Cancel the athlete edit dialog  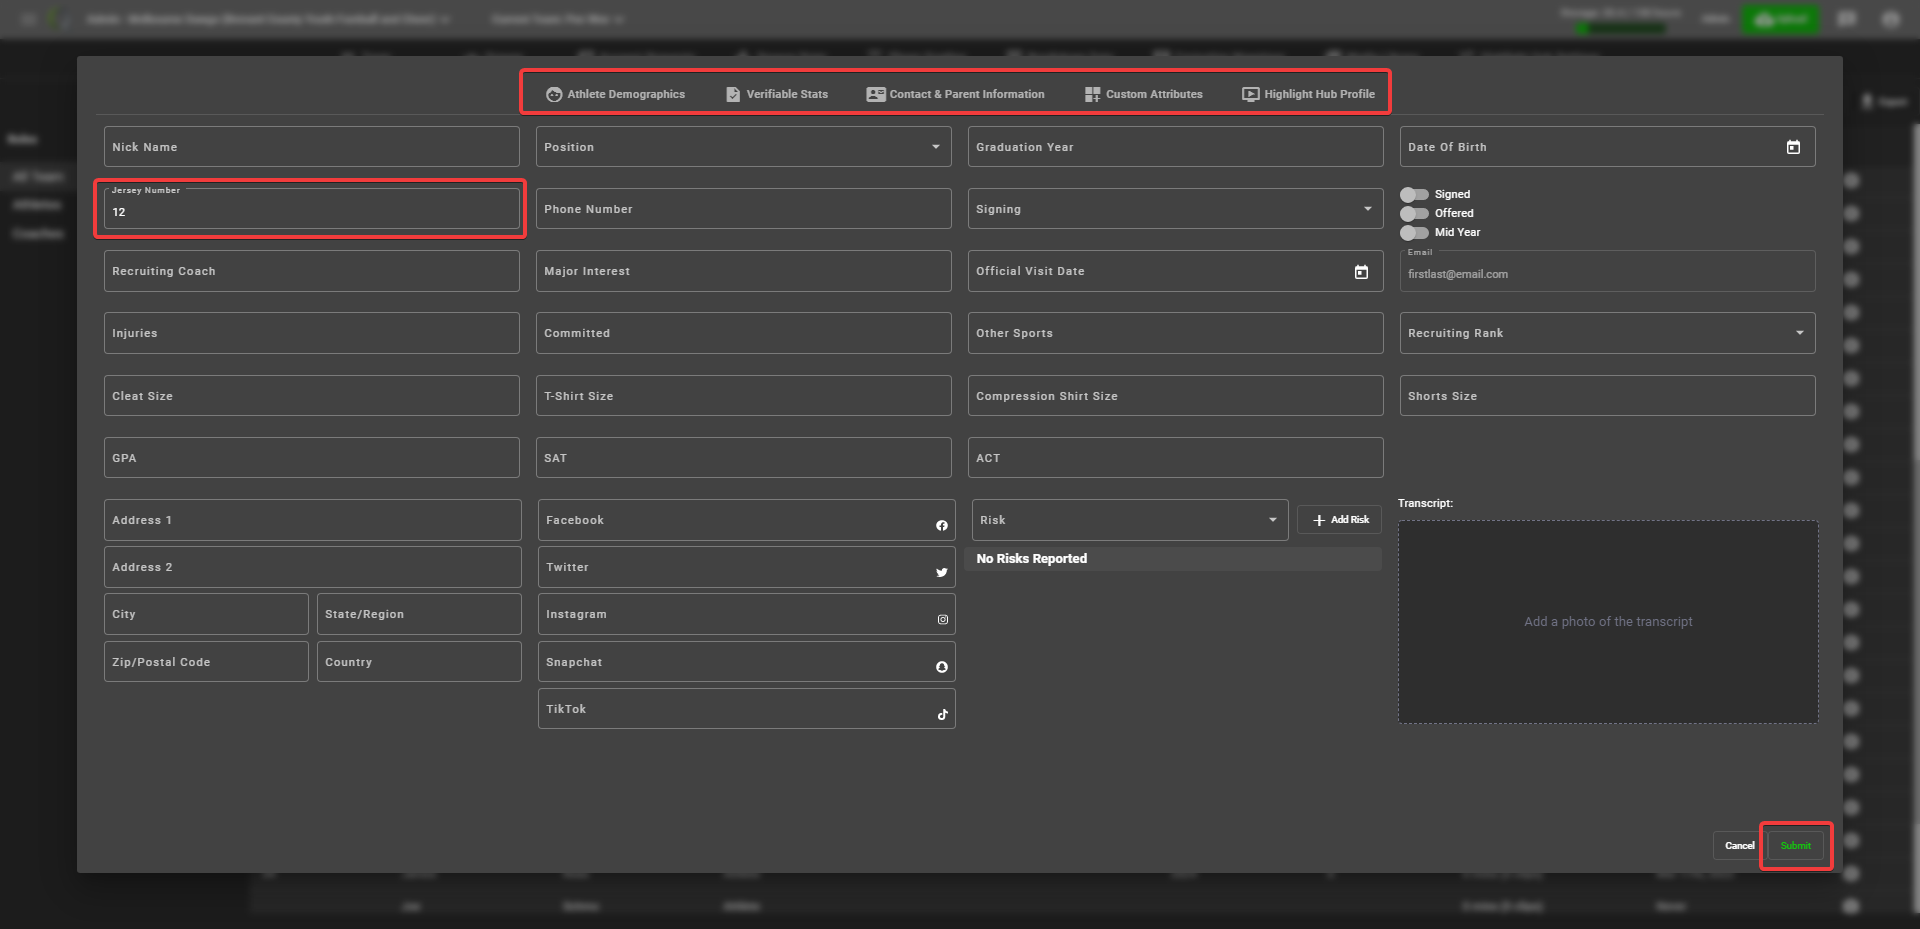click(1739, 846)
